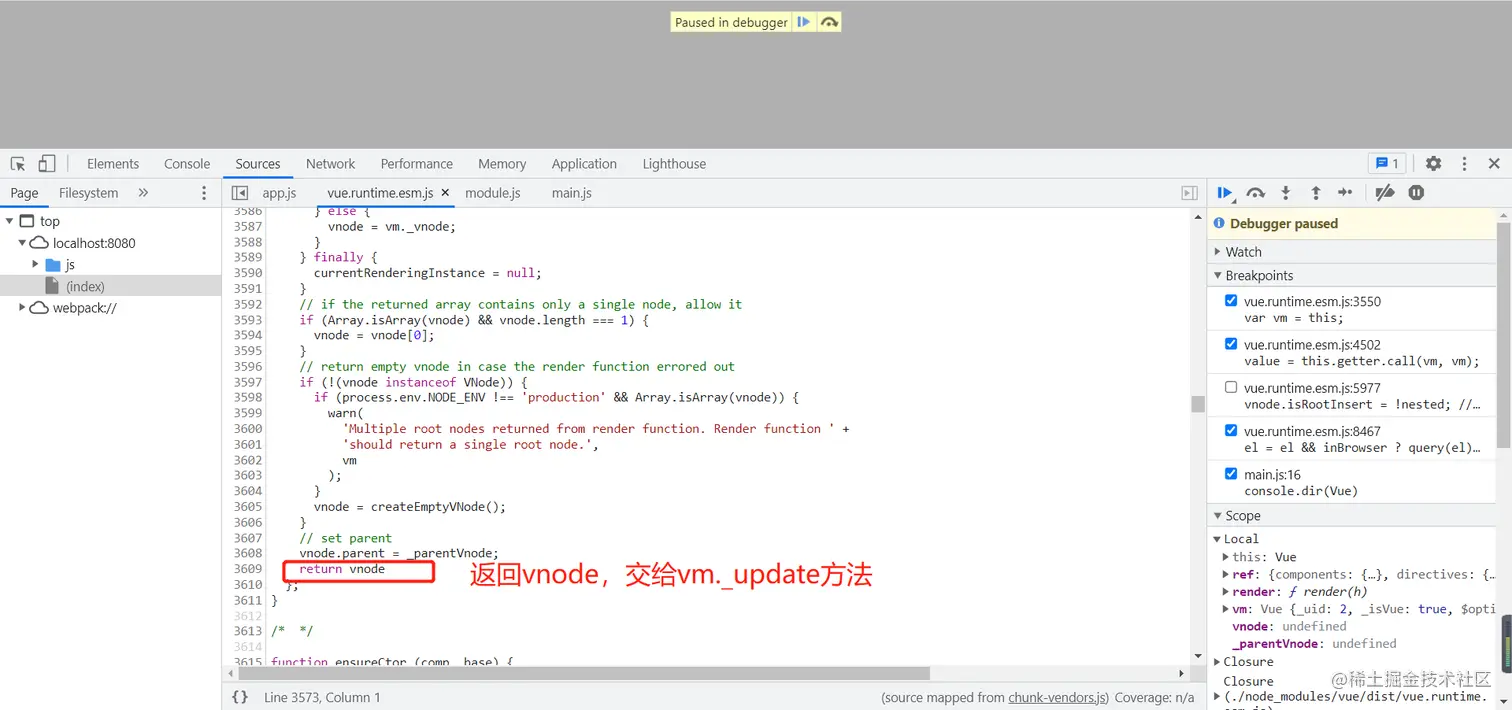Click the Step button in debugger toolbar
Image resolution: width=1512 pixels, height=710 pixels.
click(x=1345, y=193)
